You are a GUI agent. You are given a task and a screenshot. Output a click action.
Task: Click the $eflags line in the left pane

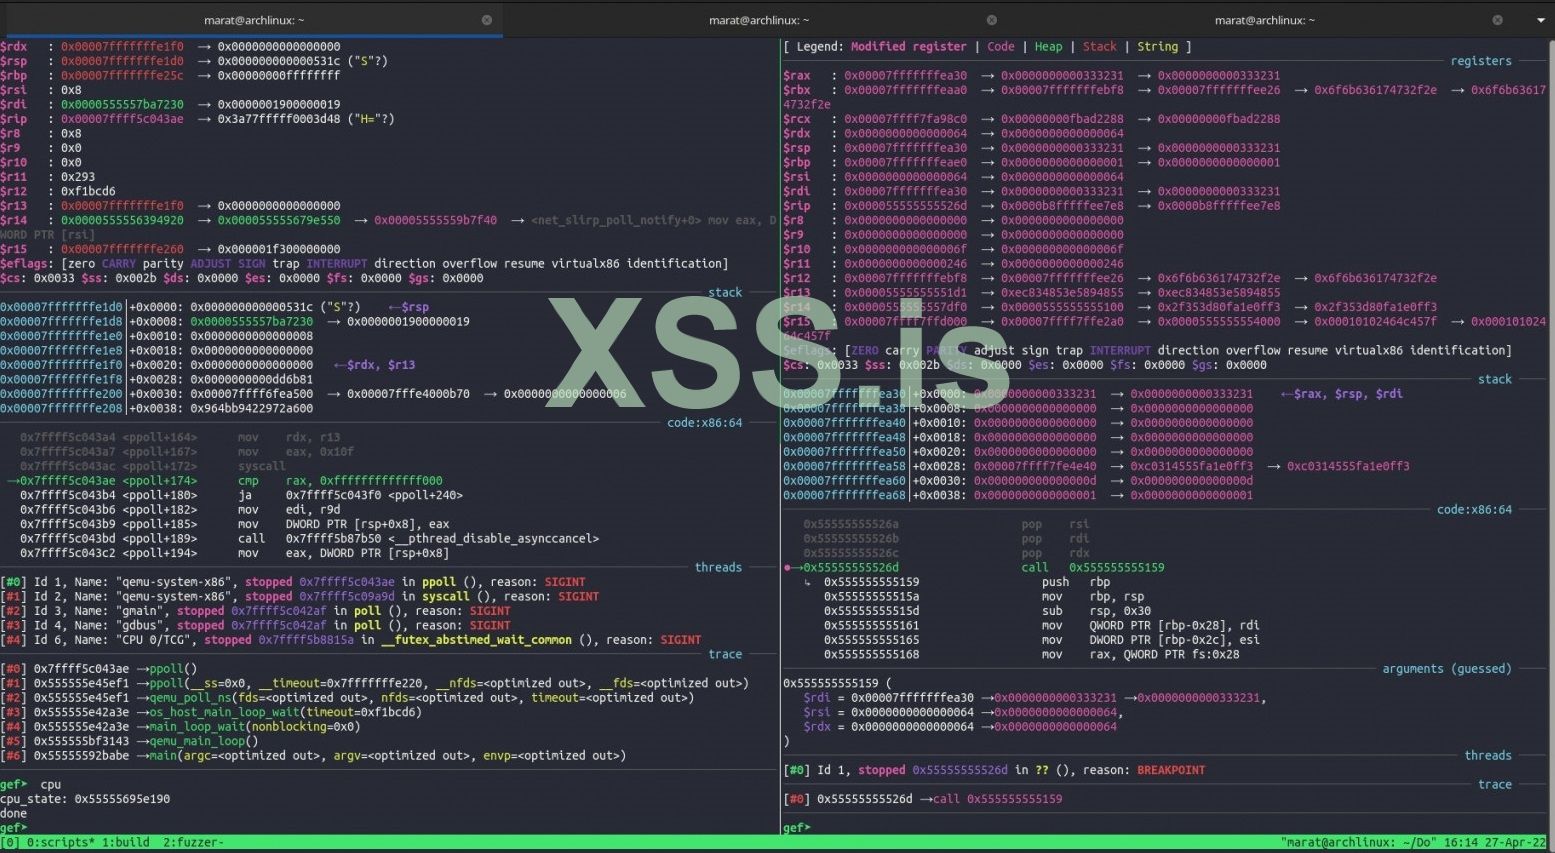pos(364,264)
